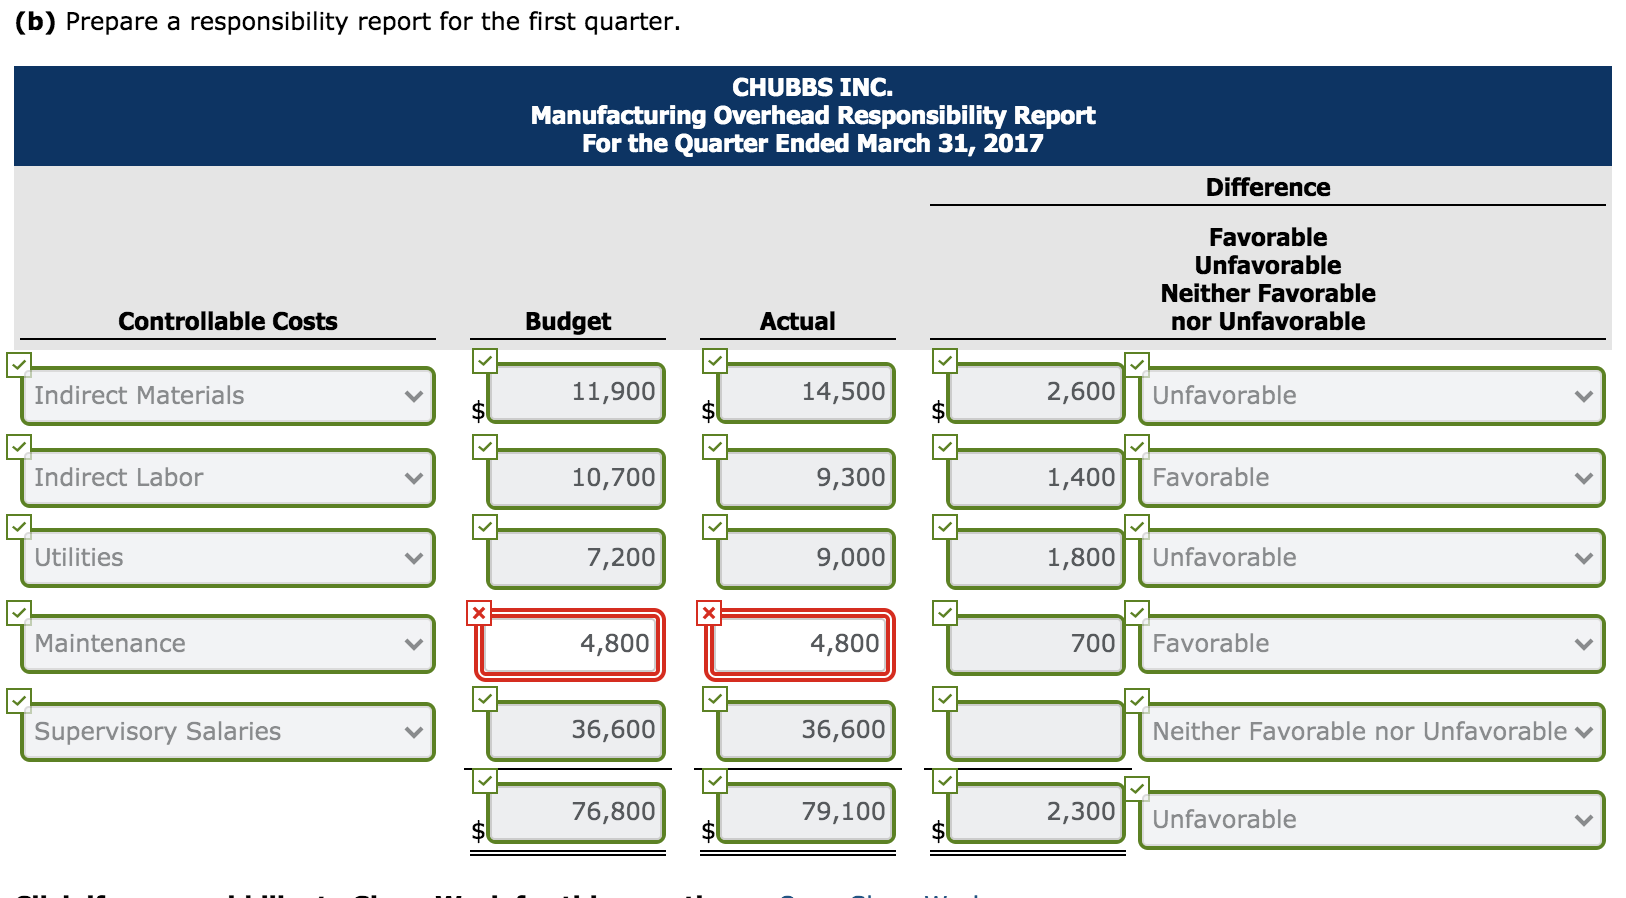This screenshot has height=898, width=1626.
Task: Click the Maintenance difference field 700
Action: pyautogui.click(x=1036, y=645)
